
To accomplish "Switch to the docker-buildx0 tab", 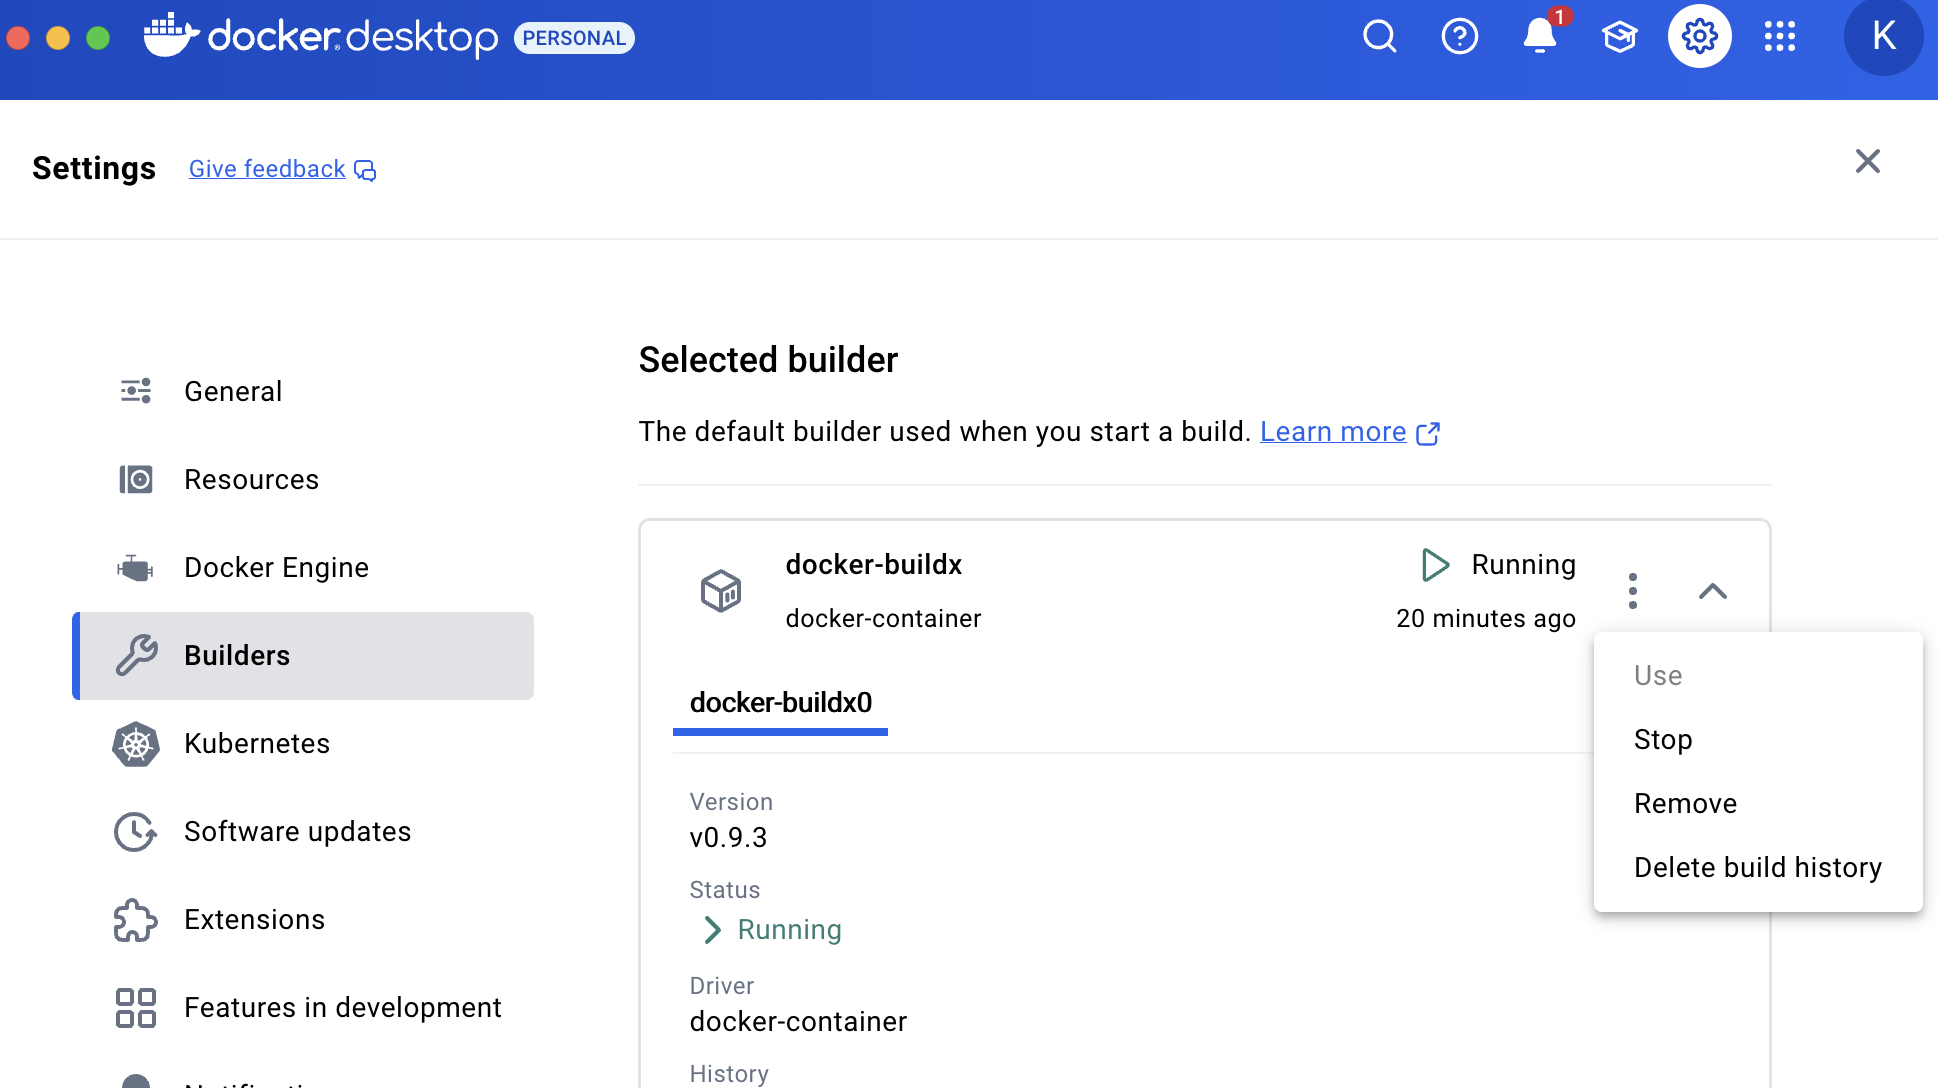I will 780,703.
